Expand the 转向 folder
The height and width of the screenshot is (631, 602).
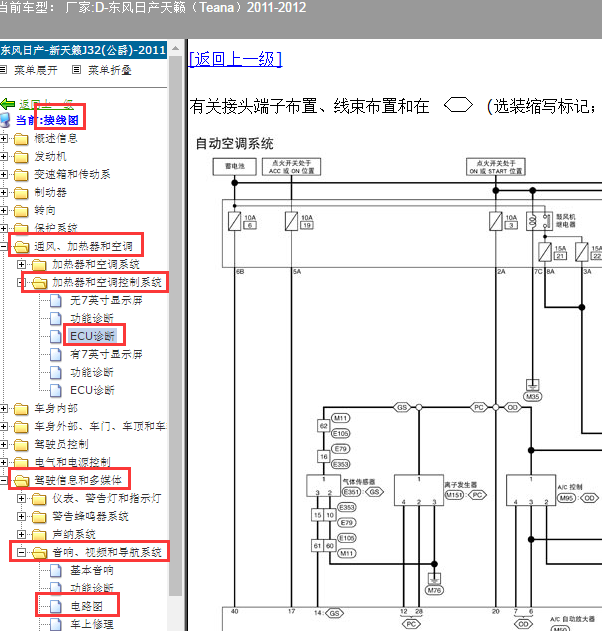4,210
